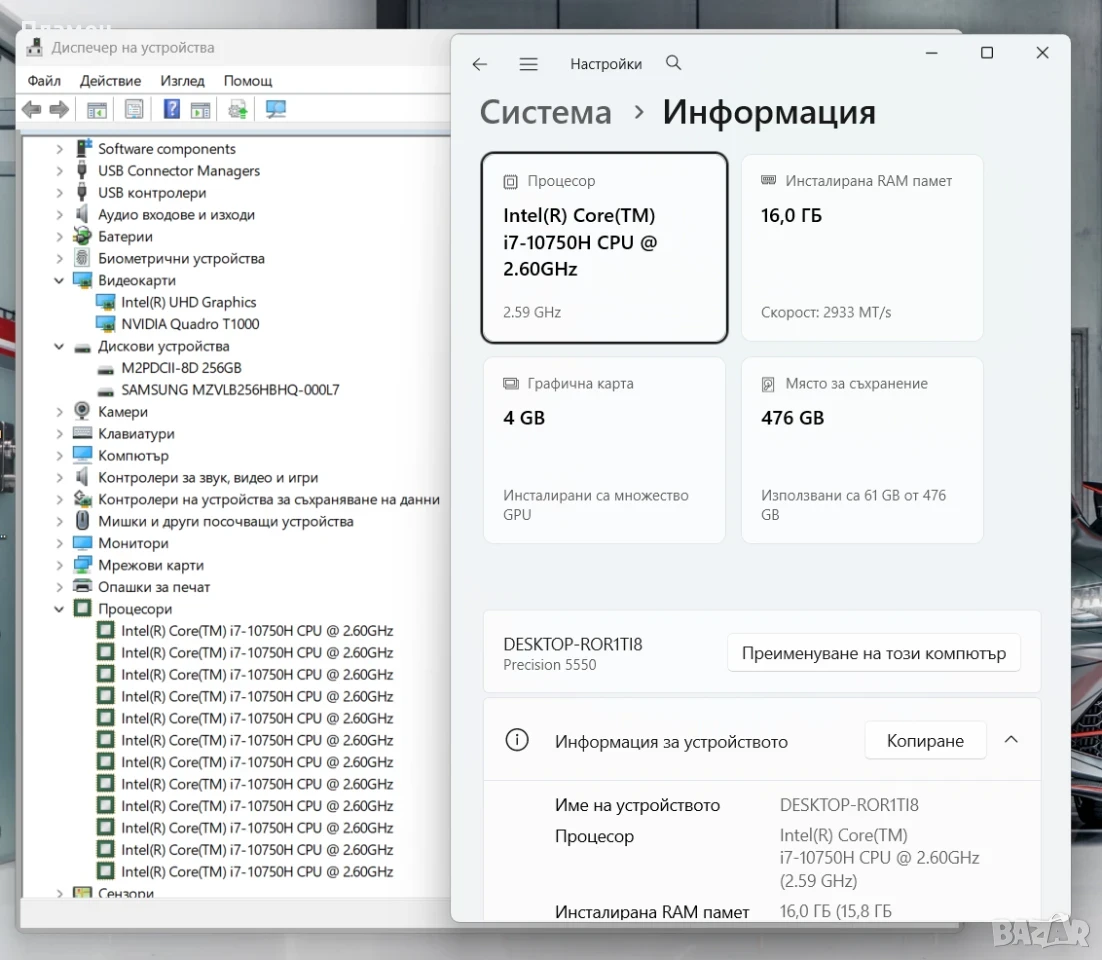Go back in Settings window
Screen dimensions: 1102x960
pyautogui.click(x=480, y=64)
